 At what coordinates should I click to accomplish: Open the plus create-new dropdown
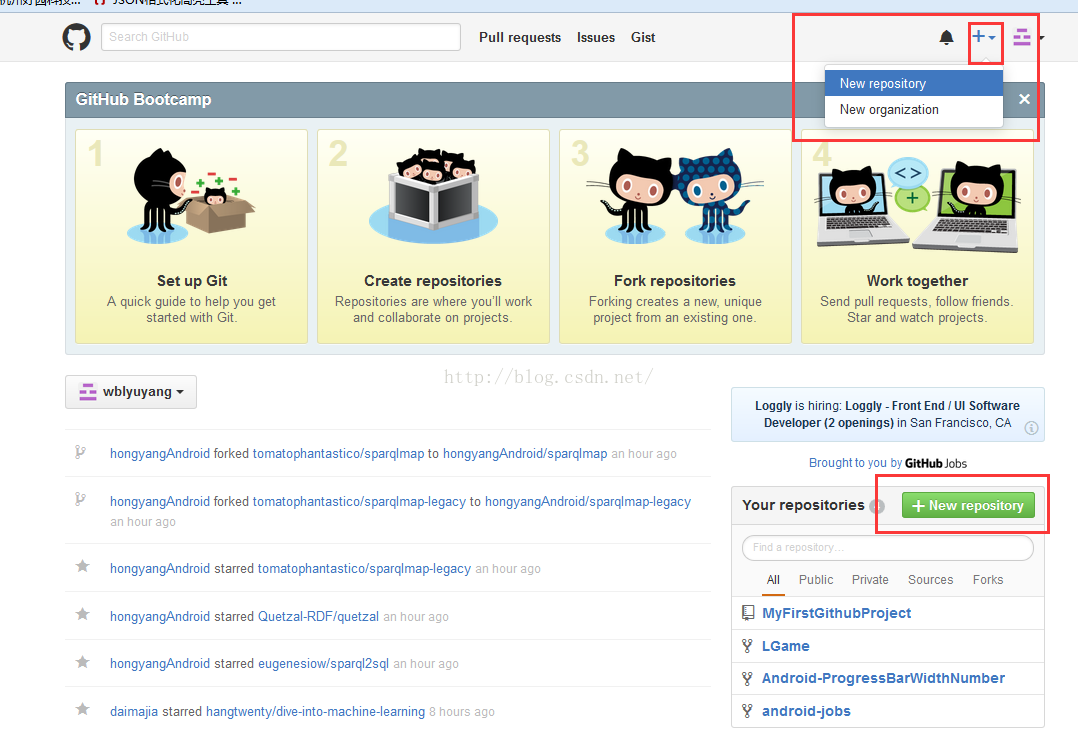click(x=984, y=36)
